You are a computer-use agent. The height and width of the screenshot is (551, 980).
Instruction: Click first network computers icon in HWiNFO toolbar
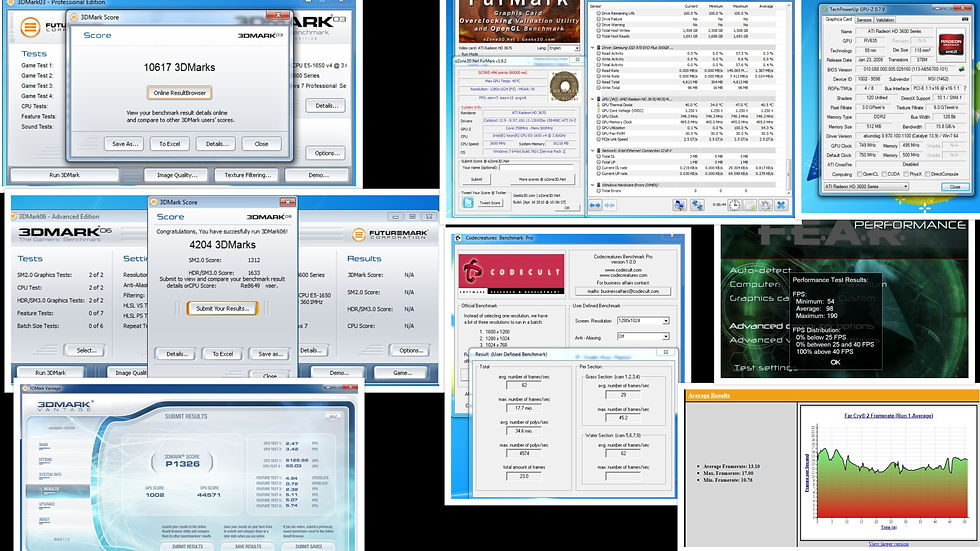pyautogui.click(x=679, y=206)
